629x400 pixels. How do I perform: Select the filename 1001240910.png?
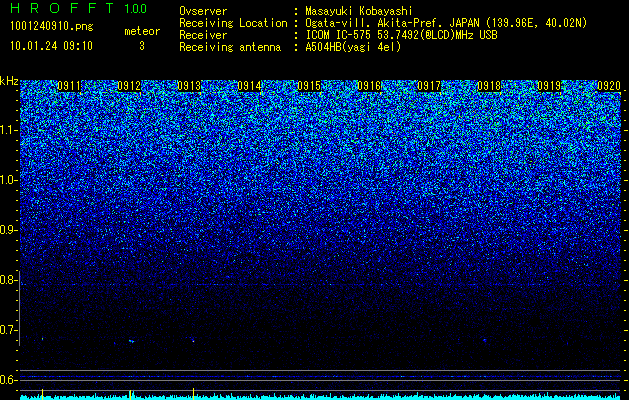[x=51, y=26]
